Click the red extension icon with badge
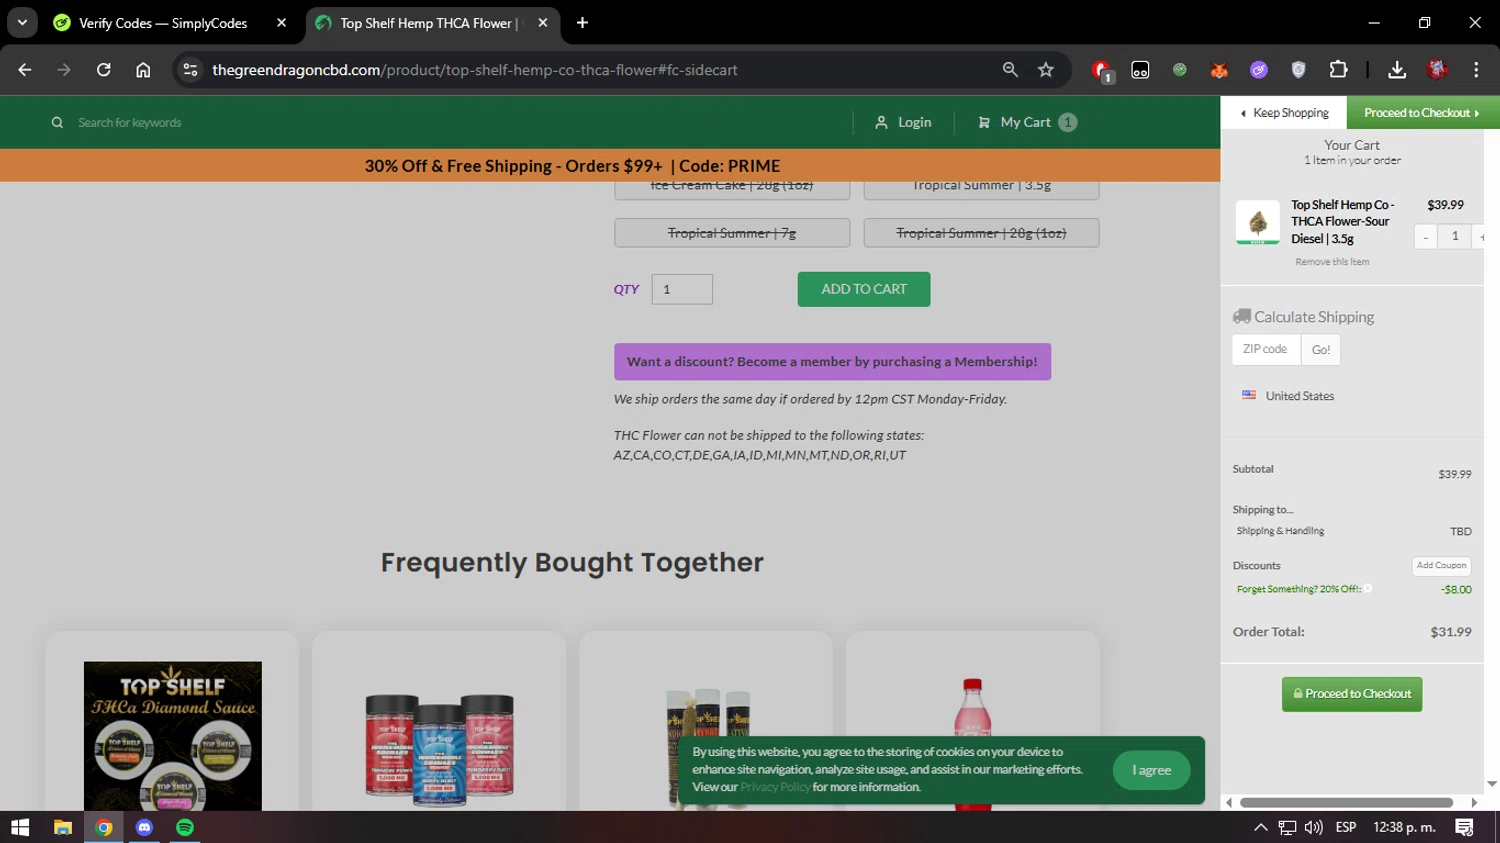 (1102, 70)
